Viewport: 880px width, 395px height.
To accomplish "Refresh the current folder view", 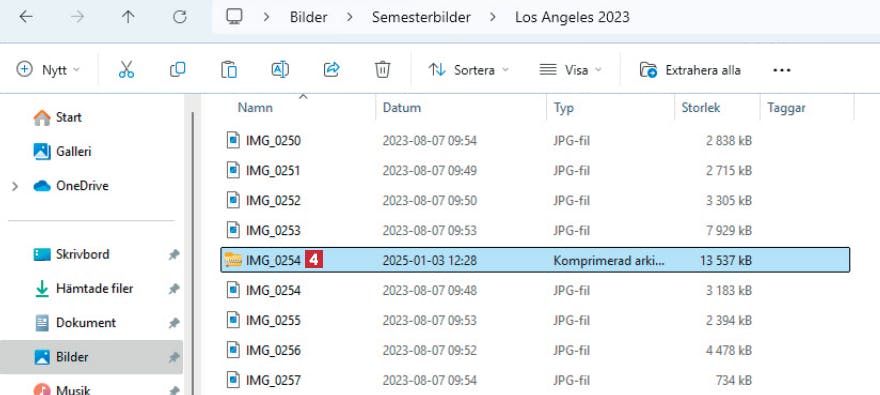I will point(180,17).
